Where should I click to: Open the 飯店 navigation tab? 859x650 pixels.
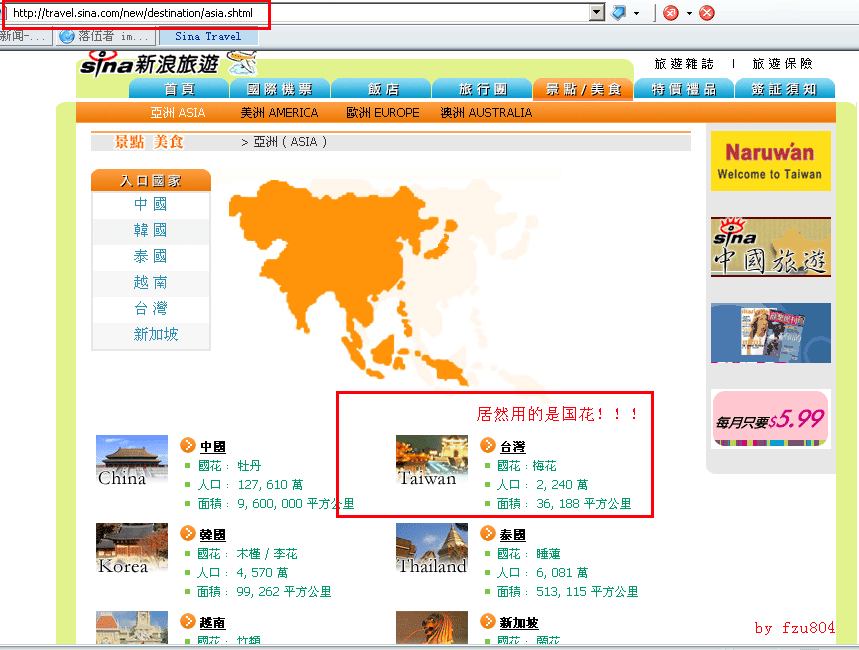(381, 89)
